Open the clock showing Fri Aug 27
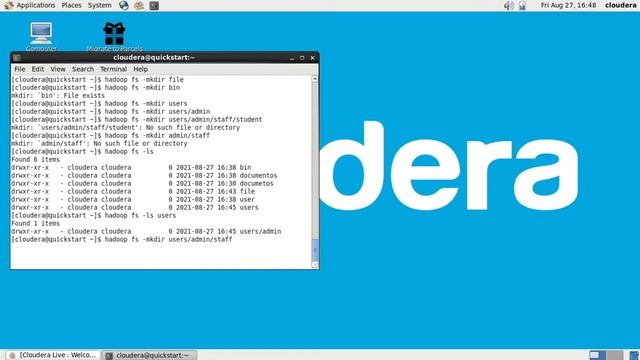The image size is (640, 360). click(x=568, y=5)
